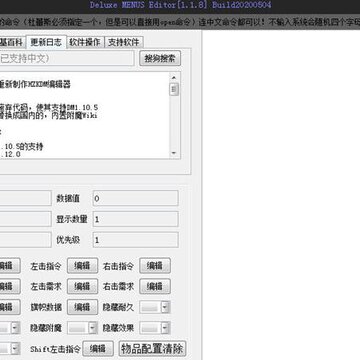Click the changelog scrollbar thumb
The height and width of the screenshot is (360, 360).
point(174,89)
